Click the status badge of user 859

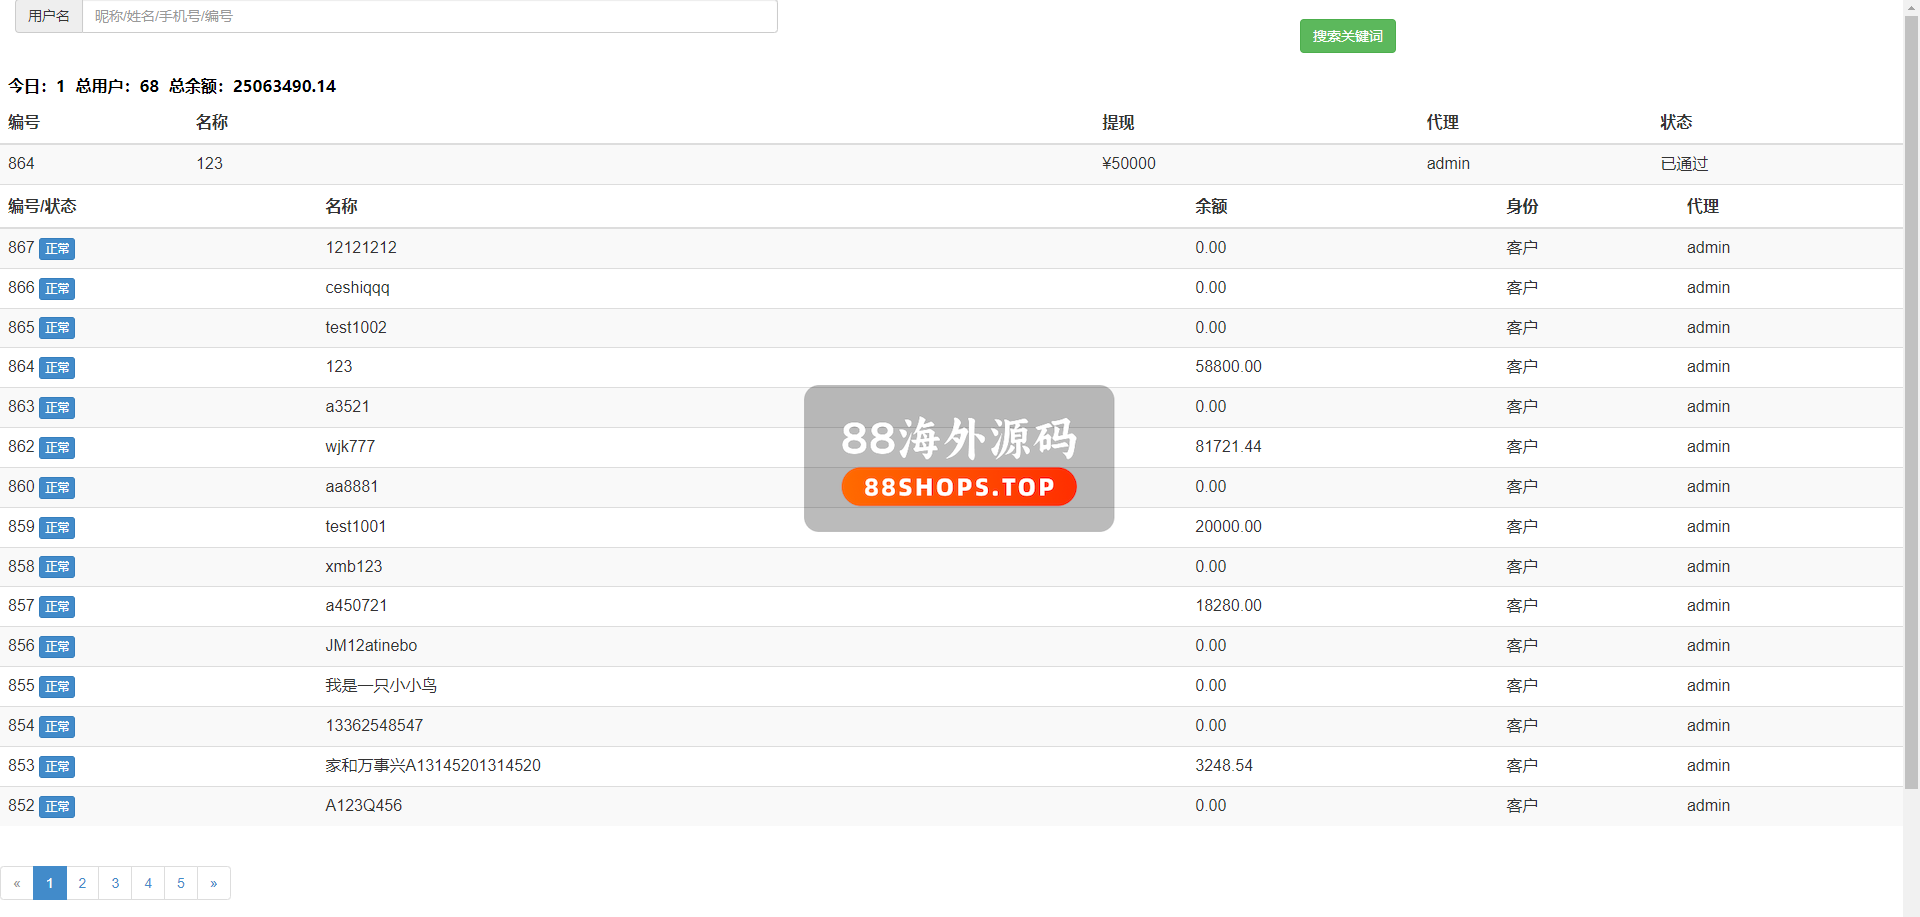[x=57, y=528]
